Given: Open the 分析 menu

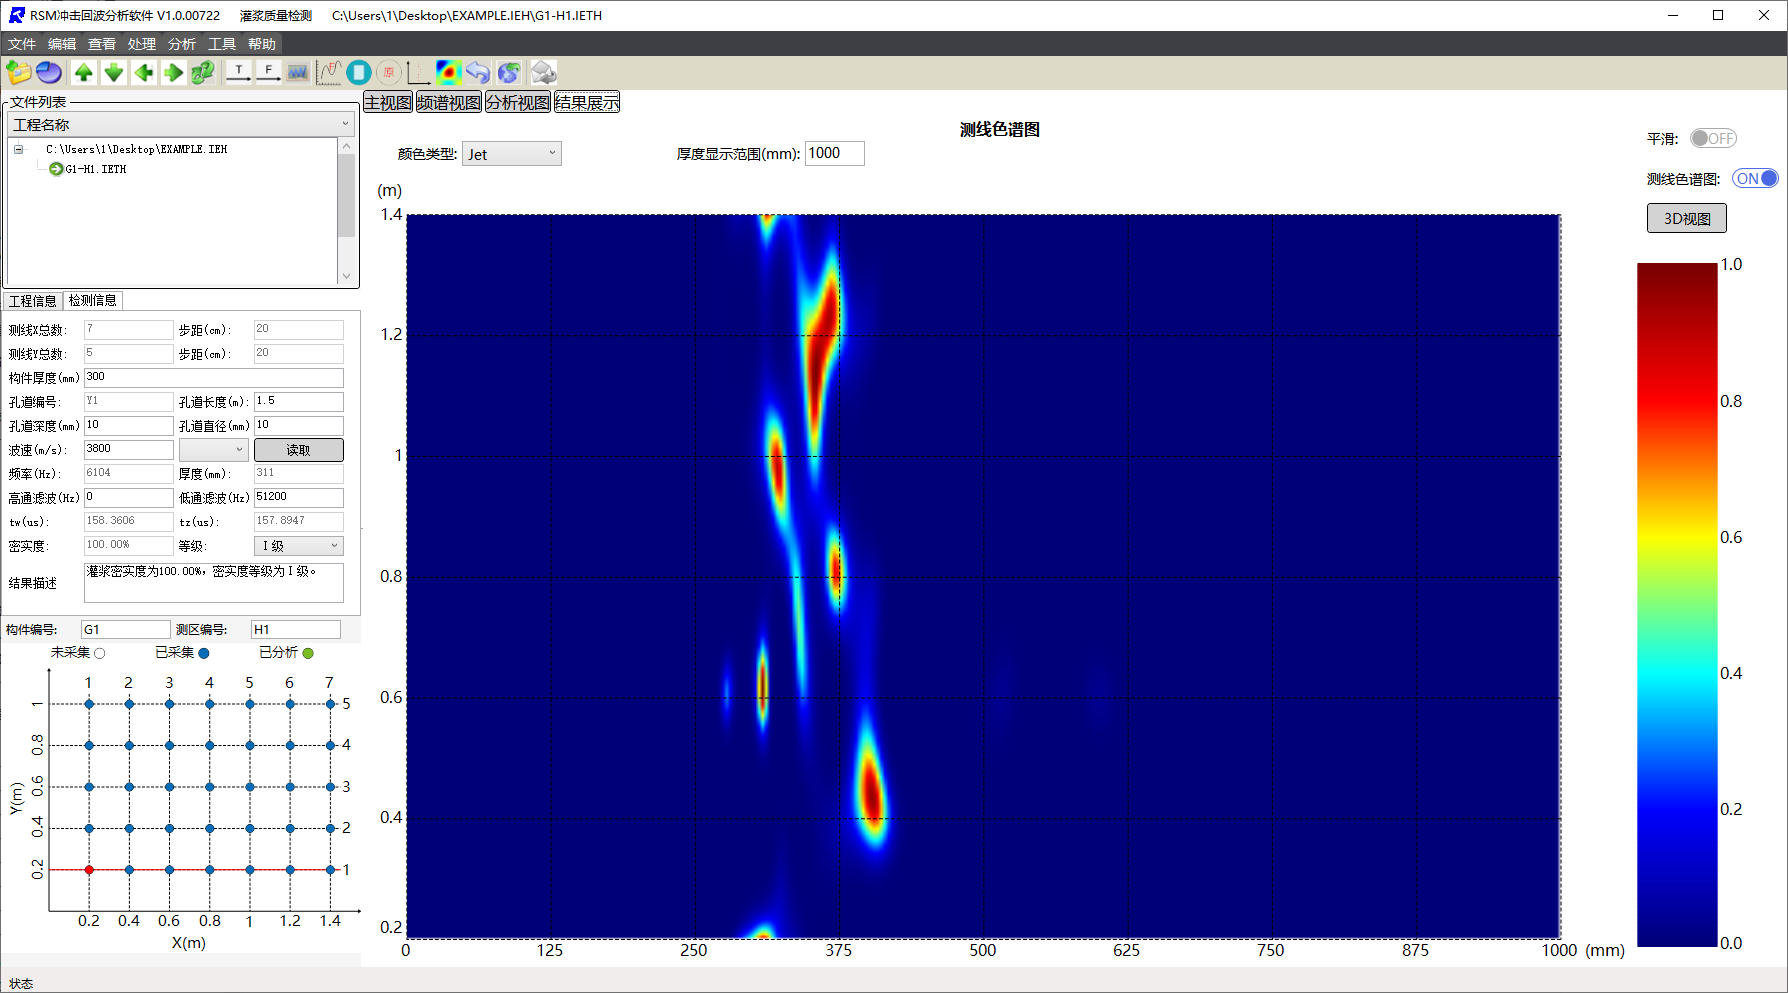Looking at the screenshot, I should click(x=182, y=44).
